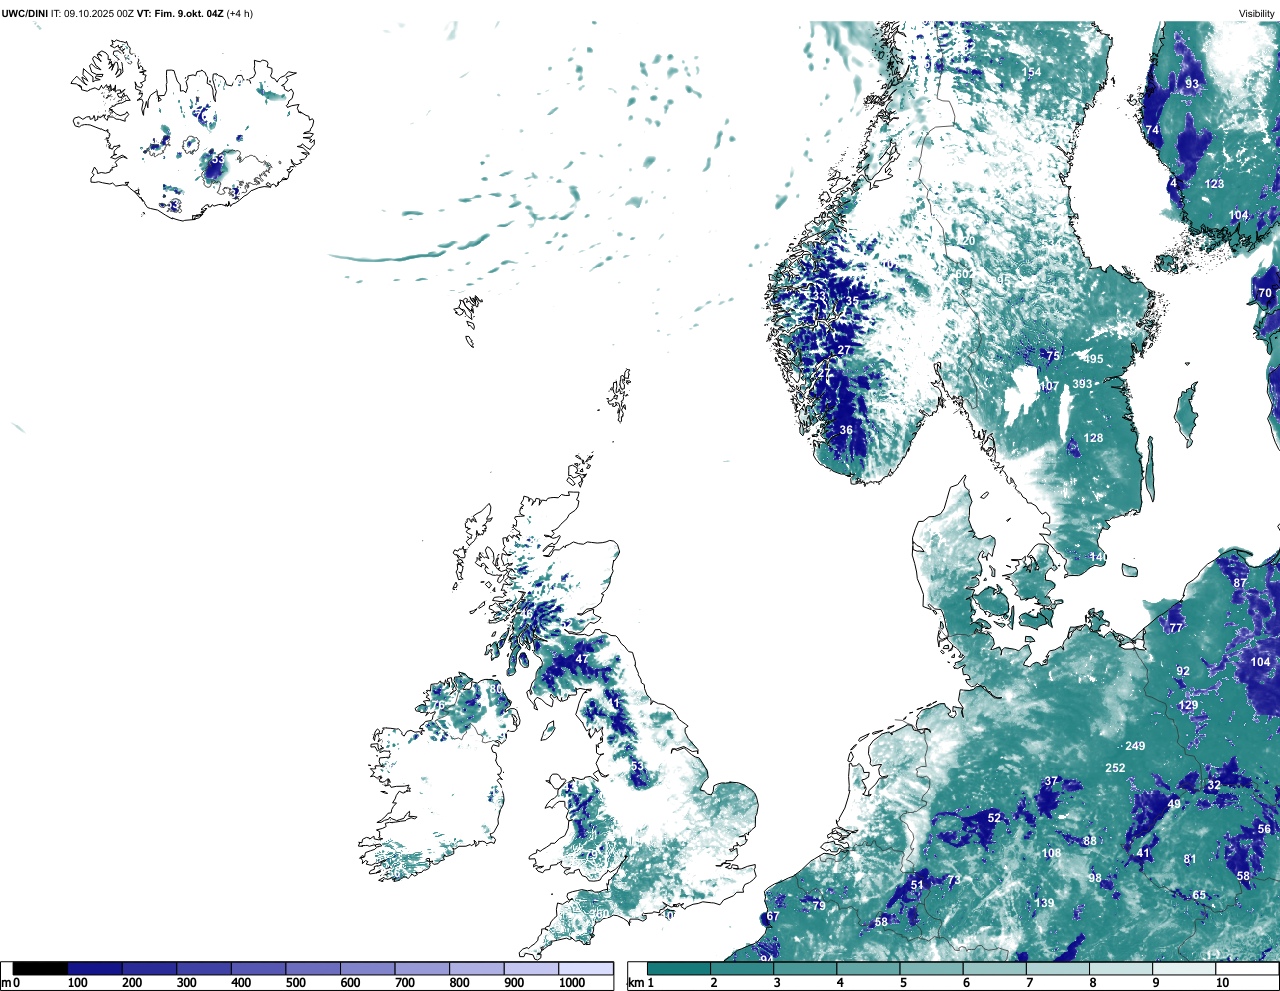1280x991 pixels.
Task: Click the 'km' unit label of the legend
Action: [x=635, y=983]
